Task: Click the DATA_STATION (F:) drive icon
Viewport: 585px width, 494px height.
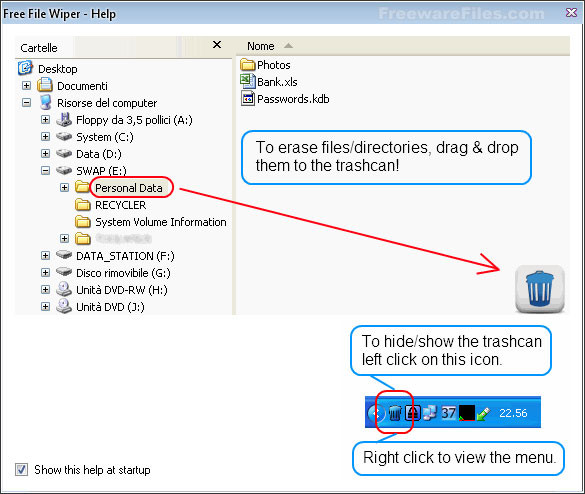Action: 64,255
